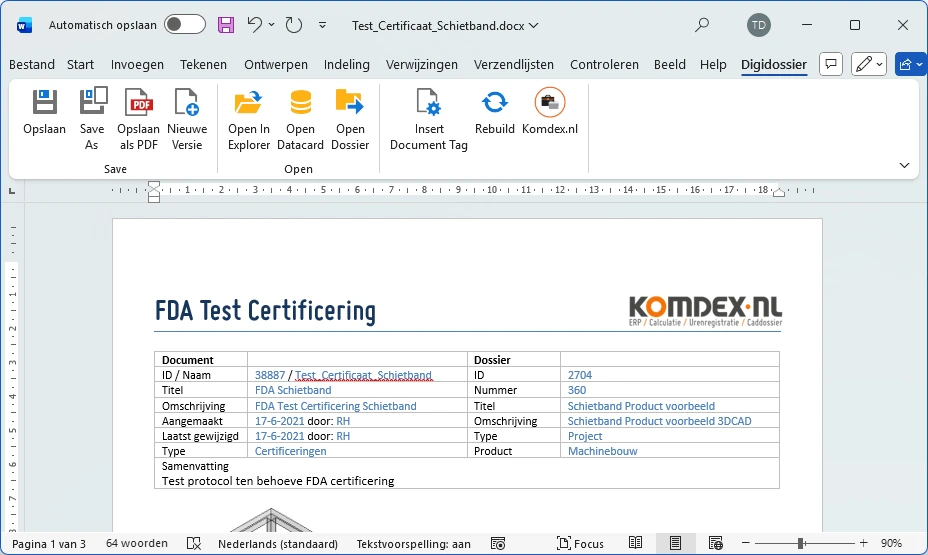Open the Quick Access Toolbar customize dropdown
The width and height of the screenshot is (928, 555).
point(322,25)
